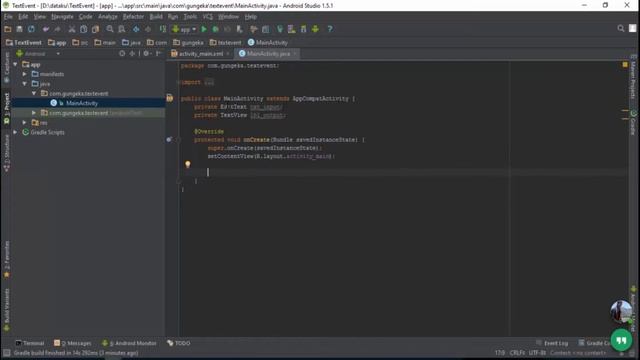This screenshot has width=640, height=360.
Task: Open the TODO tool window button
Action: point(179,343)
